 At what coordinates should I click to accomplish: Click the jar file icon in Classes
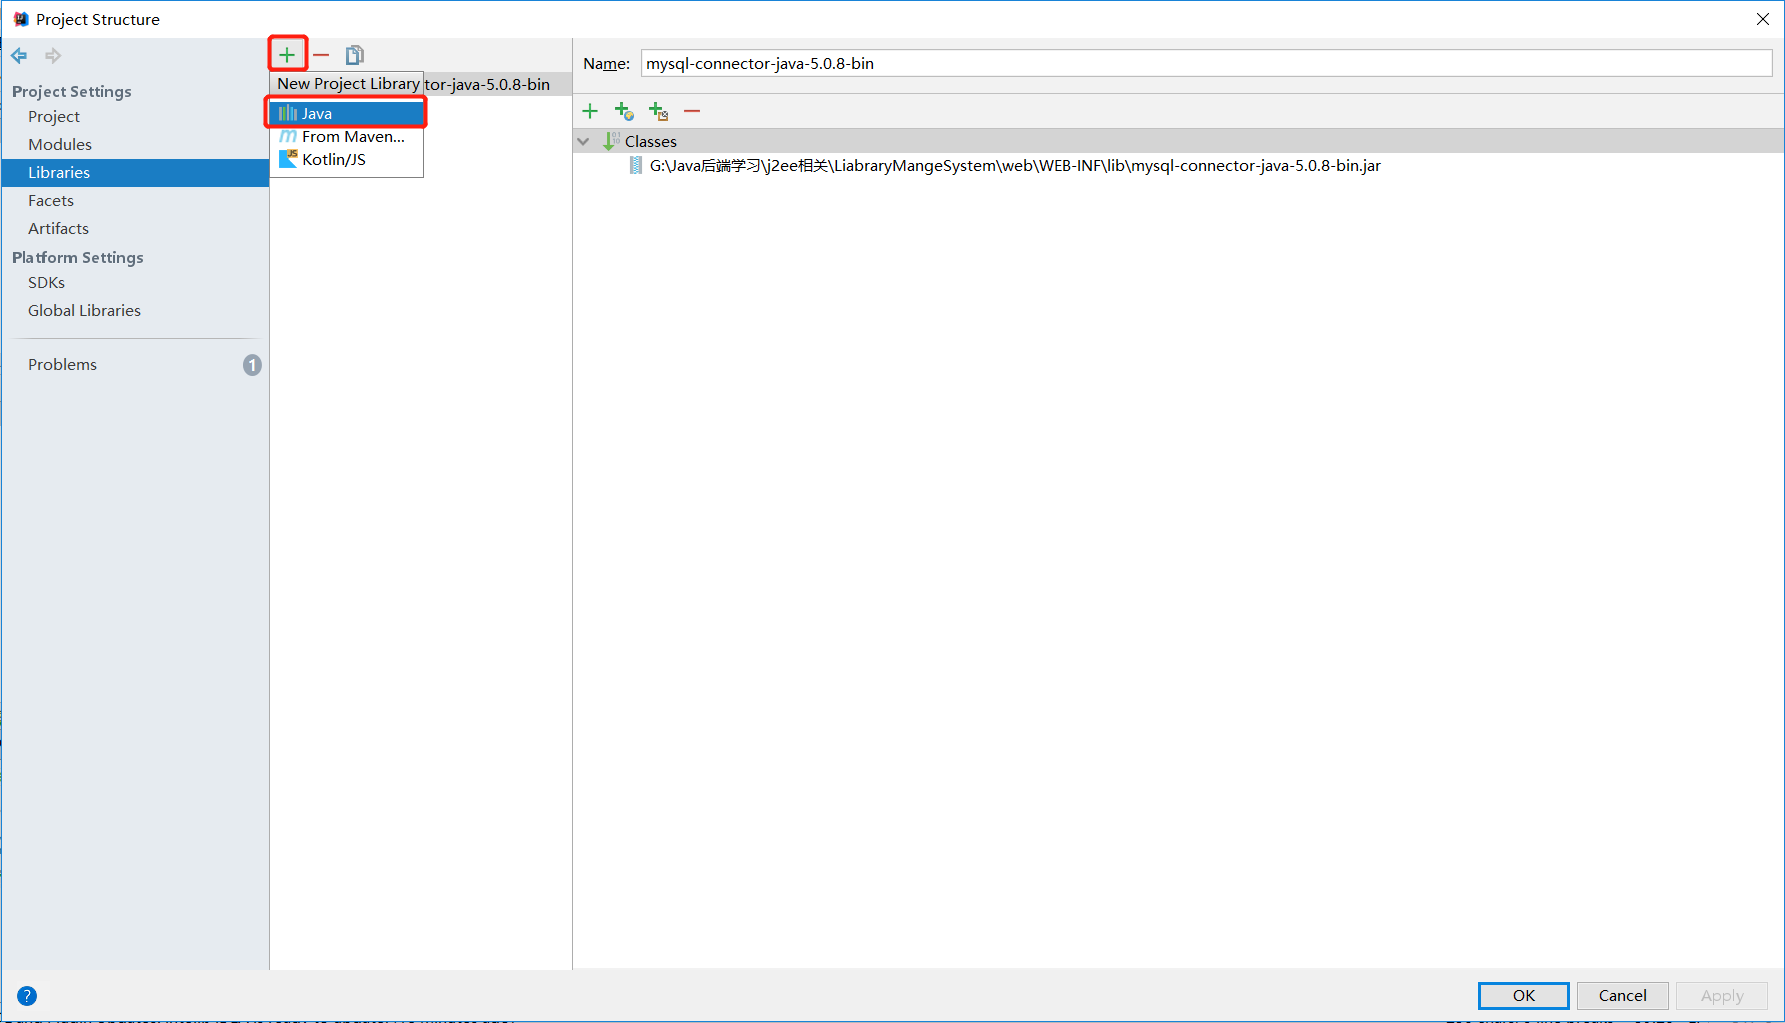[x=636, y=165]
